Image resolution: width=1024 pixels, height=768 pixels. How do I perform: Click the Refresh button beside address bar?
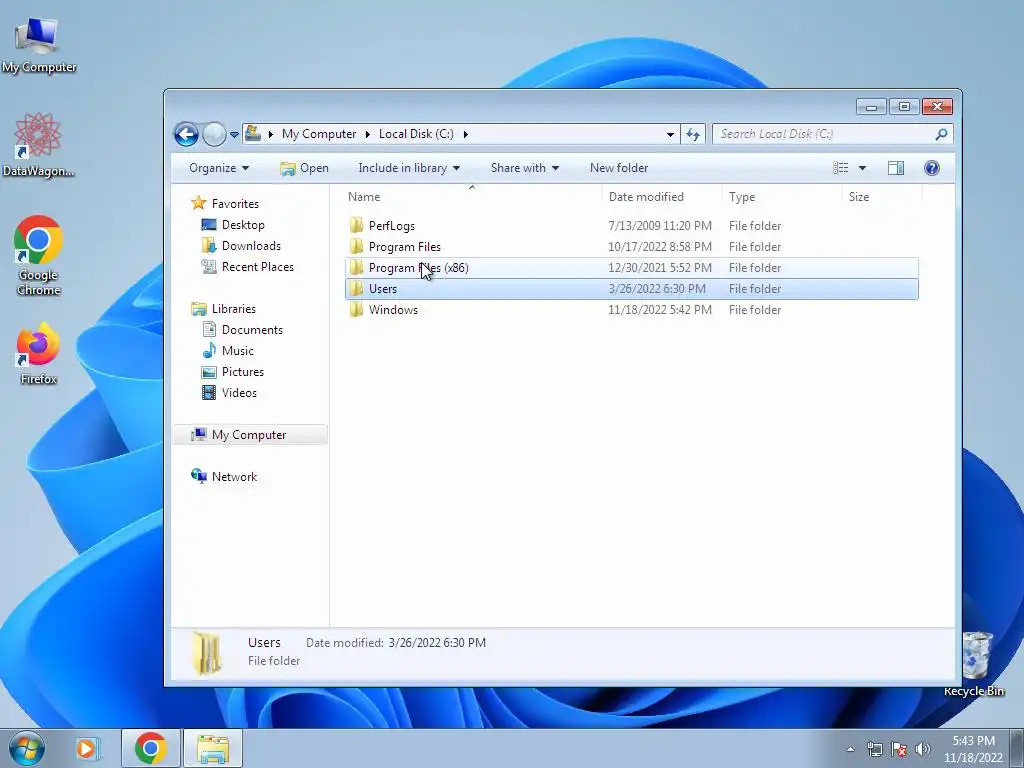pos(693,135)
